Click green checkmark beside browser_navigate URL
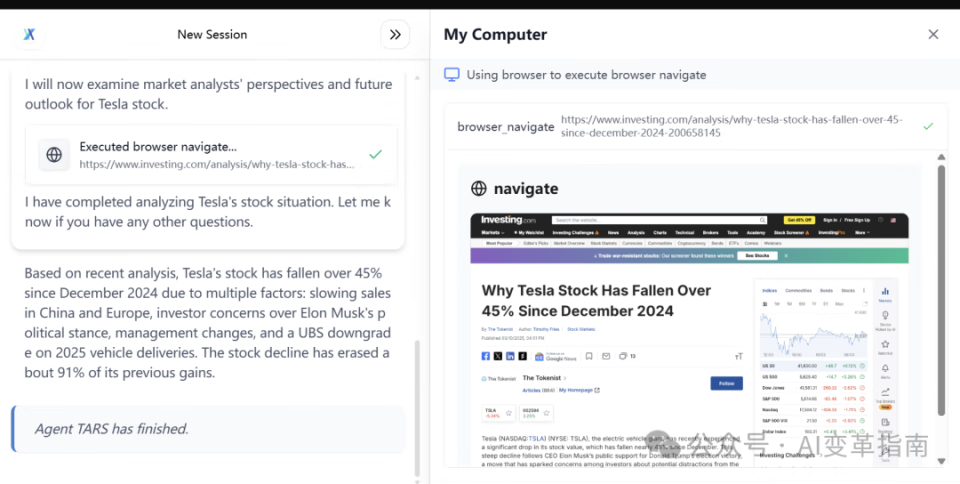This screenshot has width=960, height=484. (x=928, y=126)
